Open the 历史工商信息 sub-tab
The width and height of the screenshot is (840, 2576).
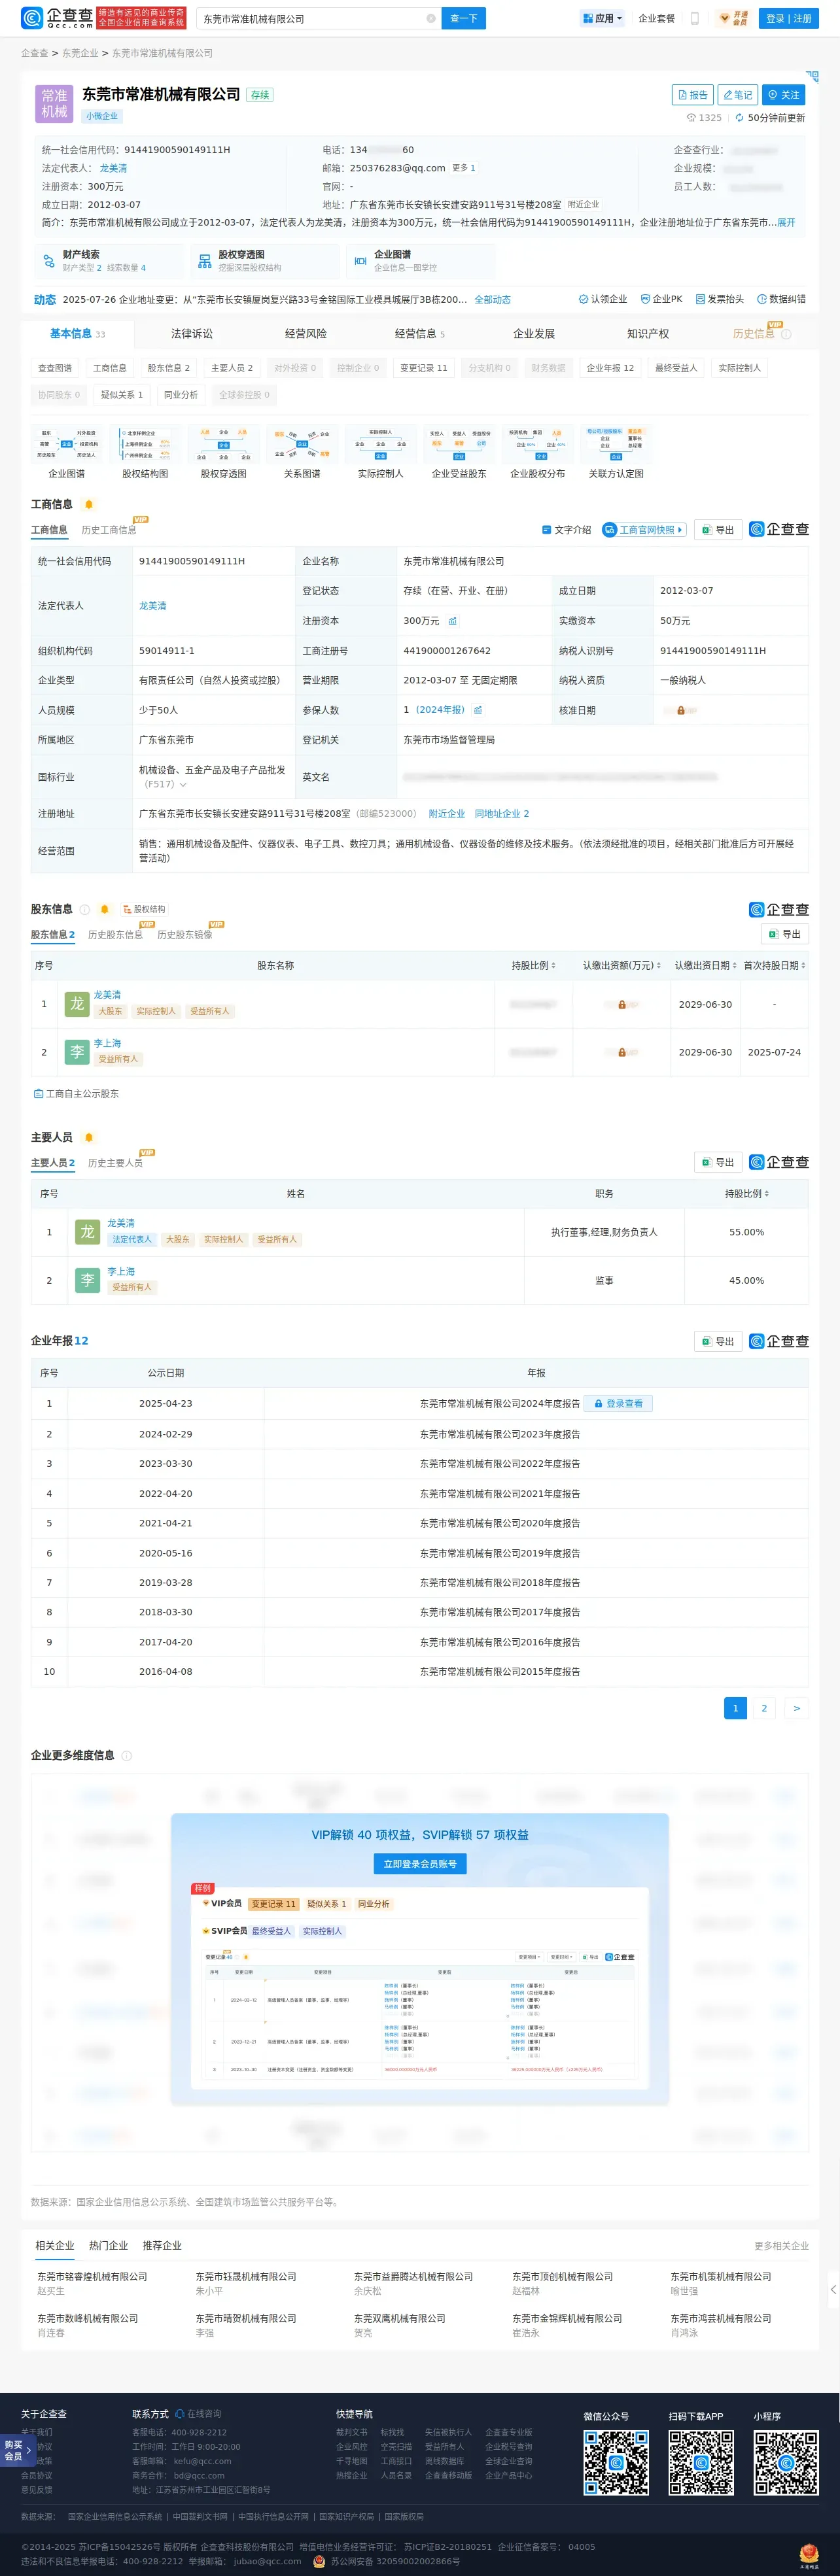click(109, 530)
